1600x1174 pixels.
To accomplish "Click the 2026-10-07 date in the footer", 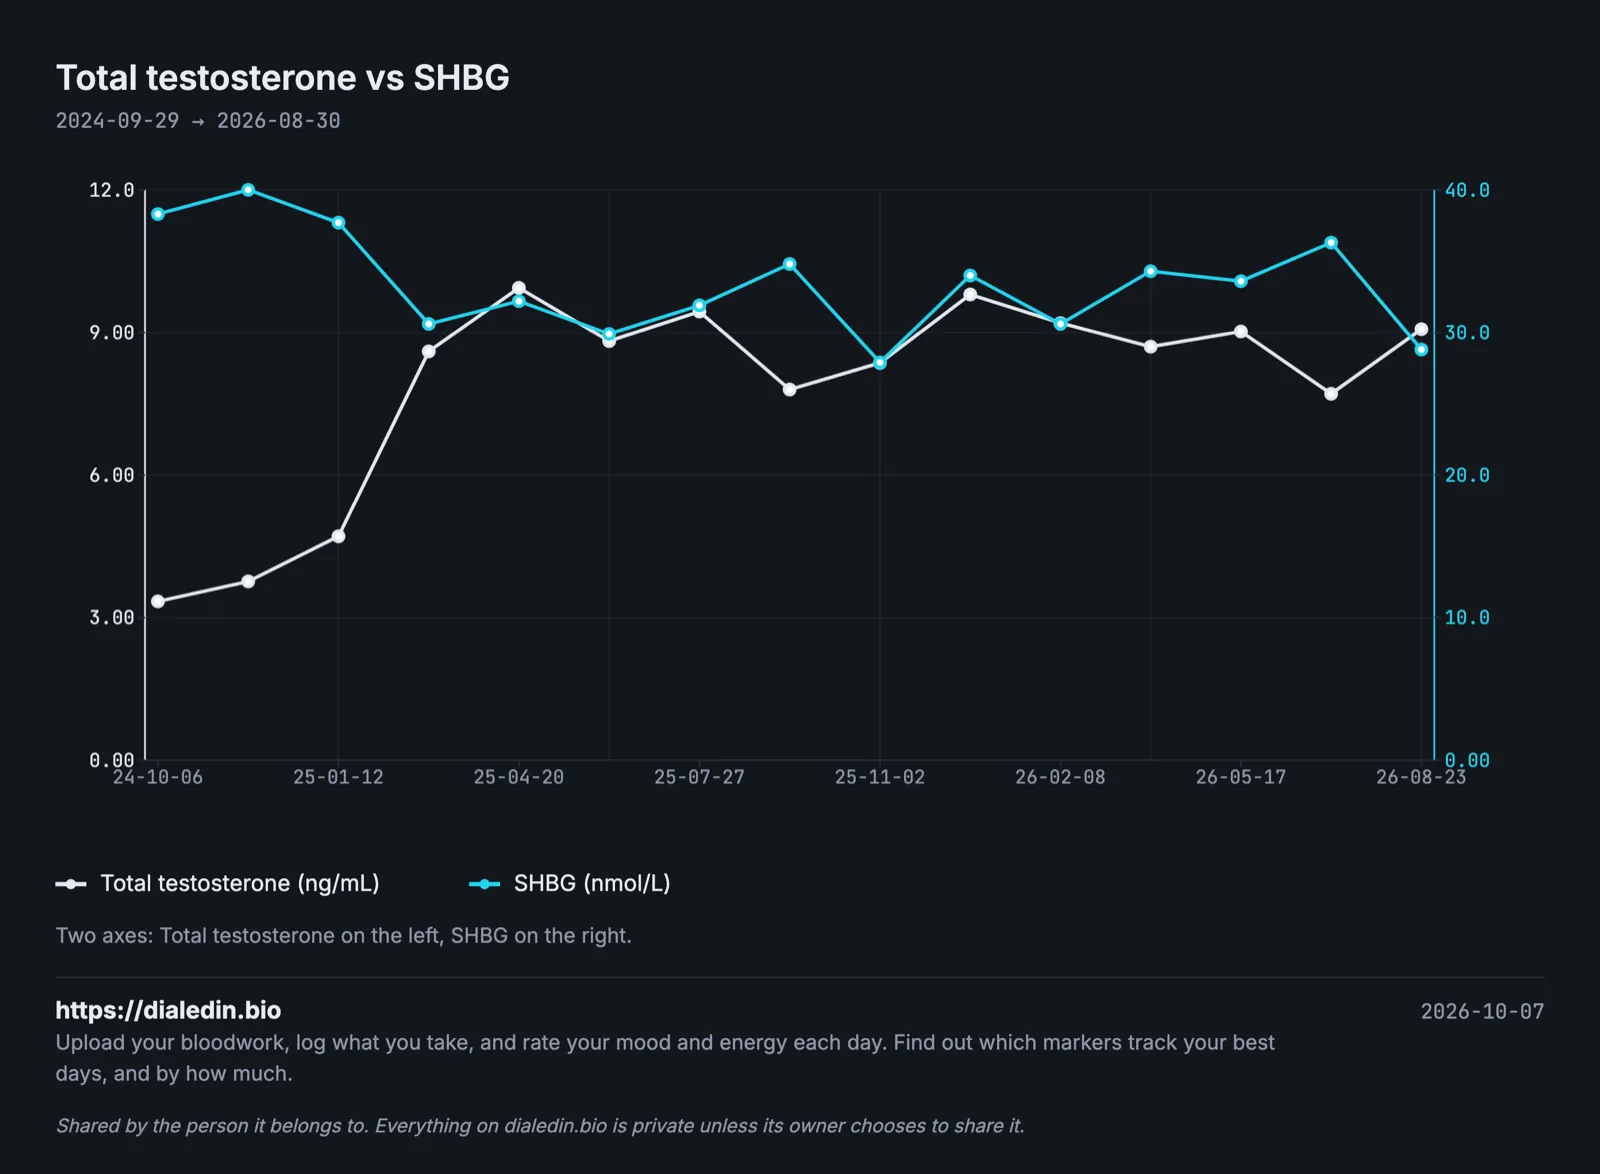I will [1482, 1012].
